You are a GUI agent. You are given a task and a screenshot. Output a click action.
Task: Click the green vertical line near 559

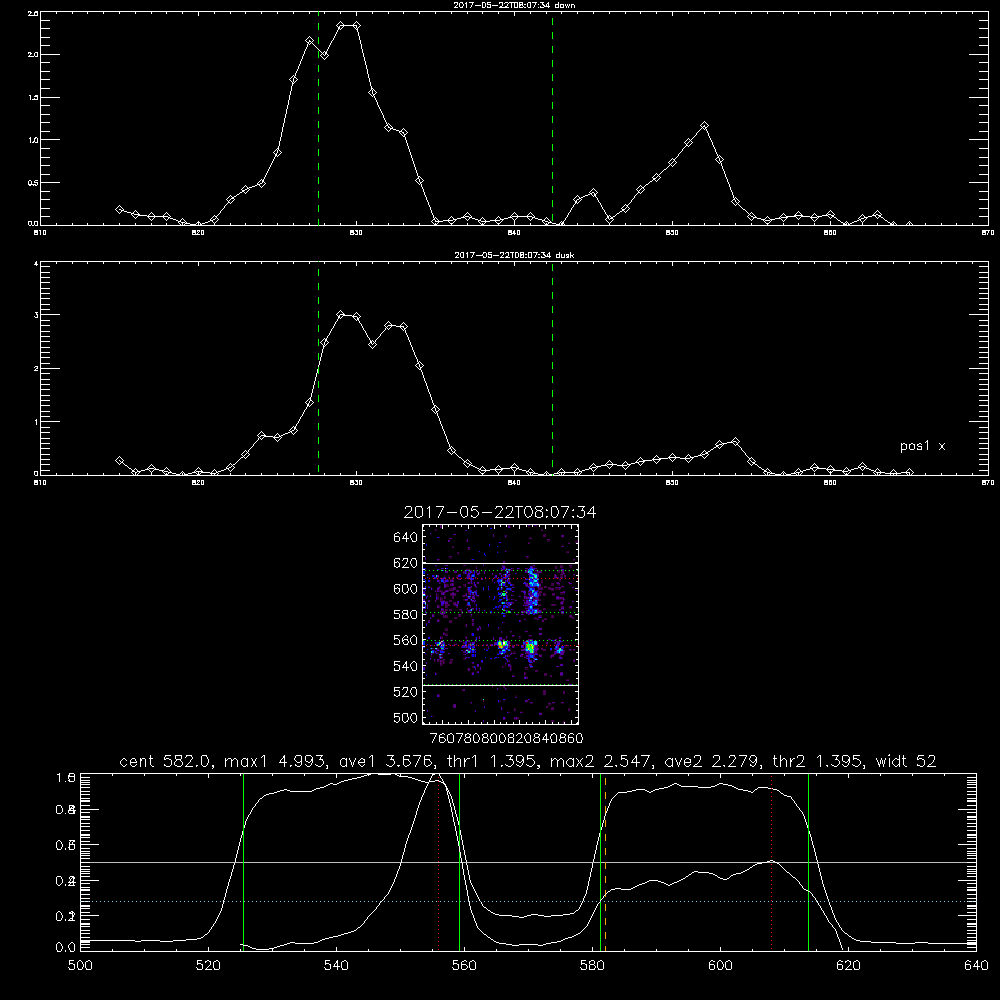coord(459,861)
